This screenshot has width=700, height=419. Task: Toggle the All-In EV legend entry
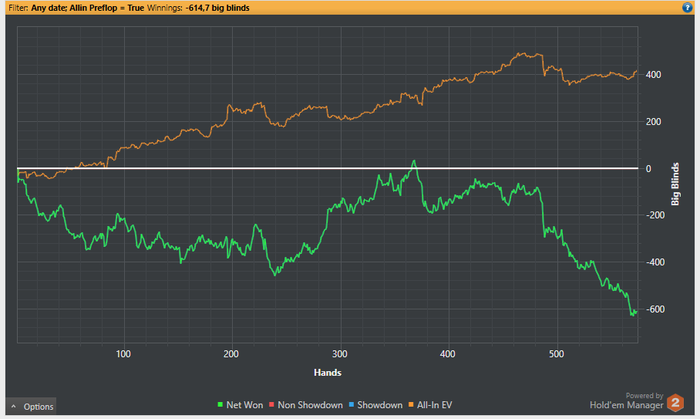[x=430, y=405]
